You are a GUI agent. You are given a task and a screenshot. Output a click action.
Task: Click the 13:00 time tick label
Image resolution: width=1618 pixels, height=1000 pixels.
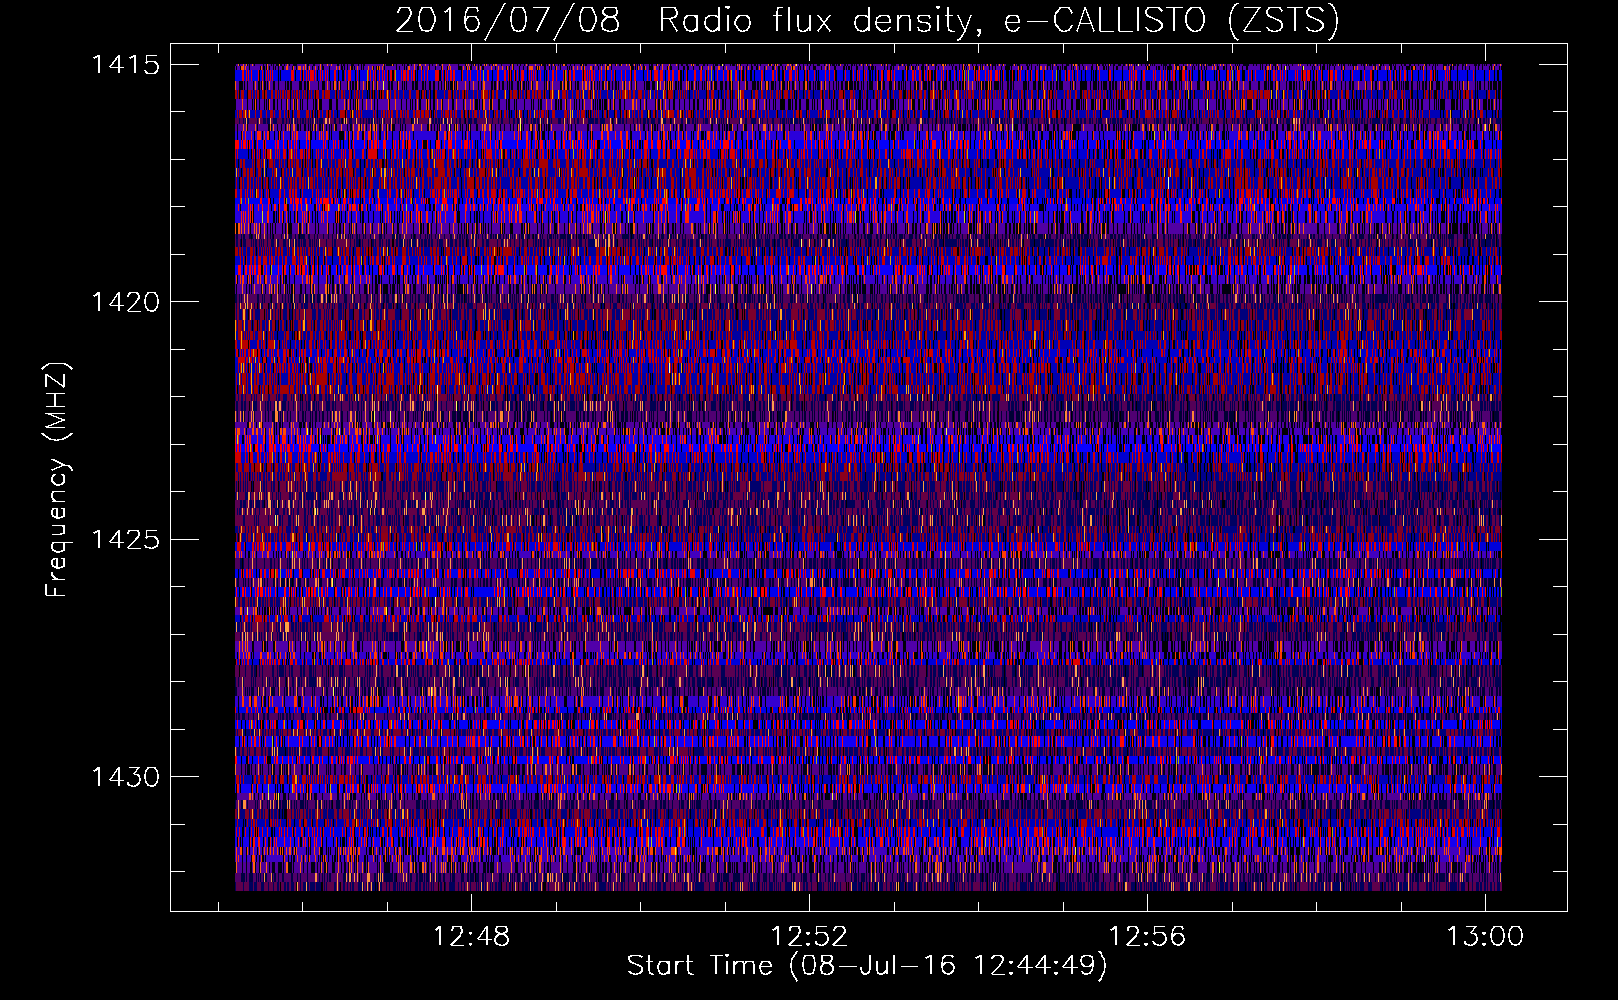(1485, 937)
